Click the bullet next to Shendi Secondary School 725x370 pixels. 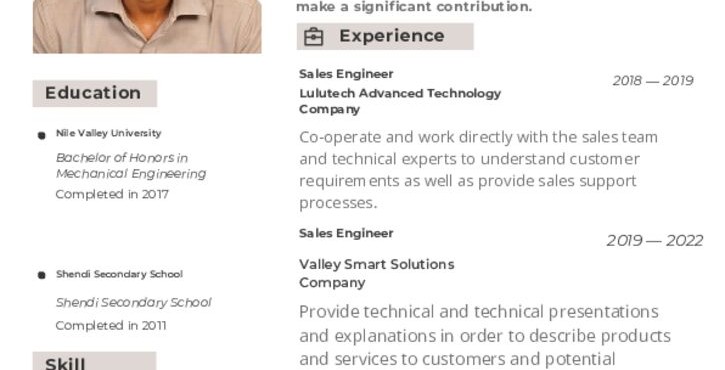coord(42,275)
